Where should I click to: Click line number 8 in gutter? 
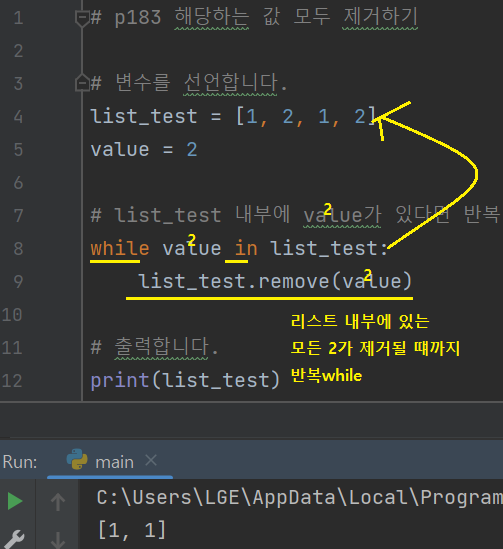point(18,249)
